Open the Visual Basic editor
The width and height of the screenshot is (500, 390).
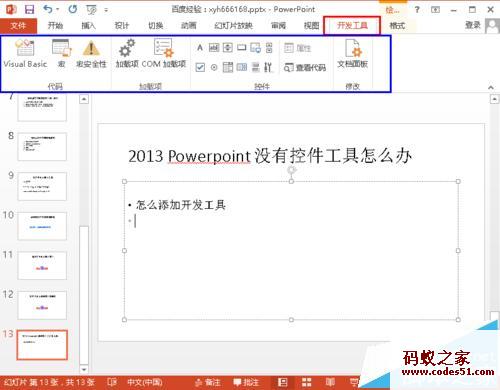(25, 54)
